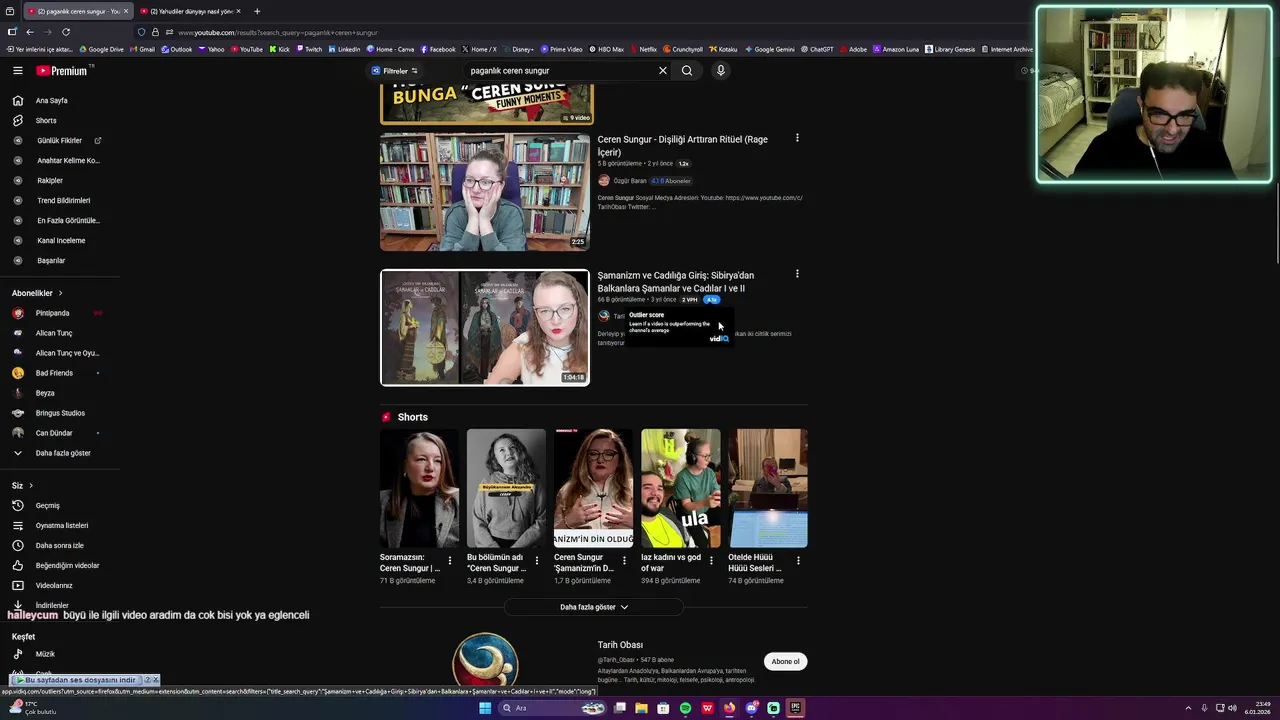Click in the YouTube search field
Viewport: 1280px width, 720px height.
coord(560,71)
